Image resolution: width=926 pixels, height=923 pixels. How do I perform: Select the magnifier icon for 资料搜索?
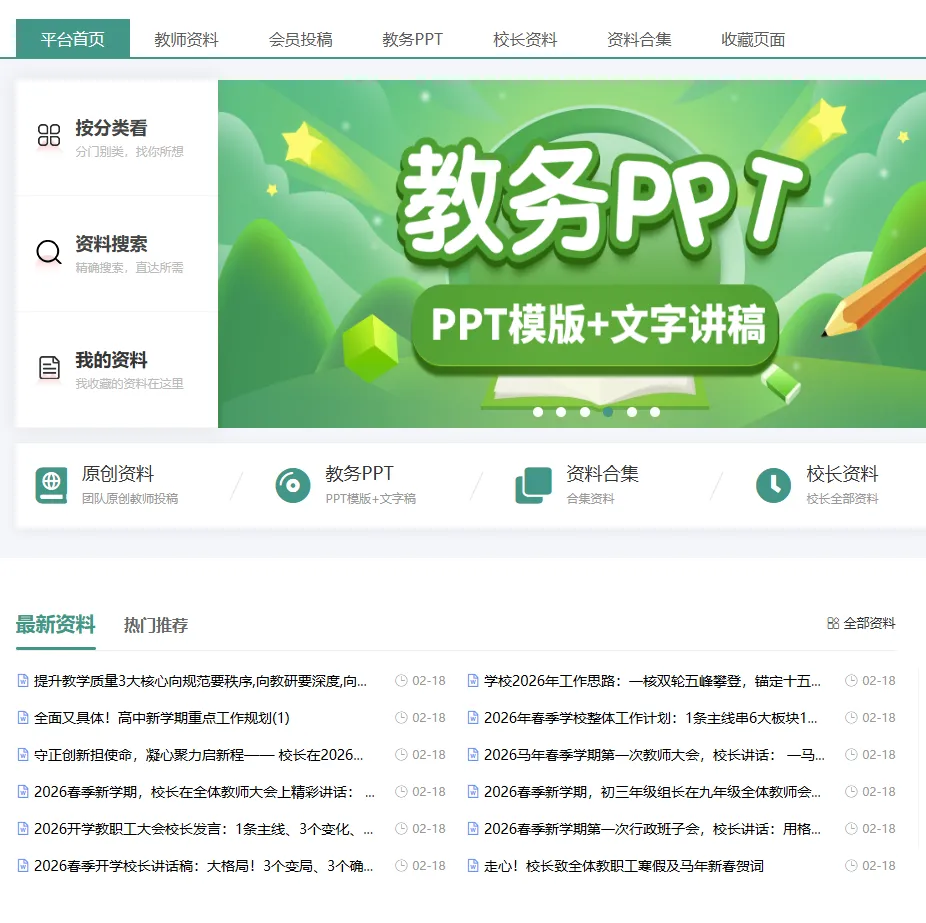pyautogui.click(x=48, y=252)
